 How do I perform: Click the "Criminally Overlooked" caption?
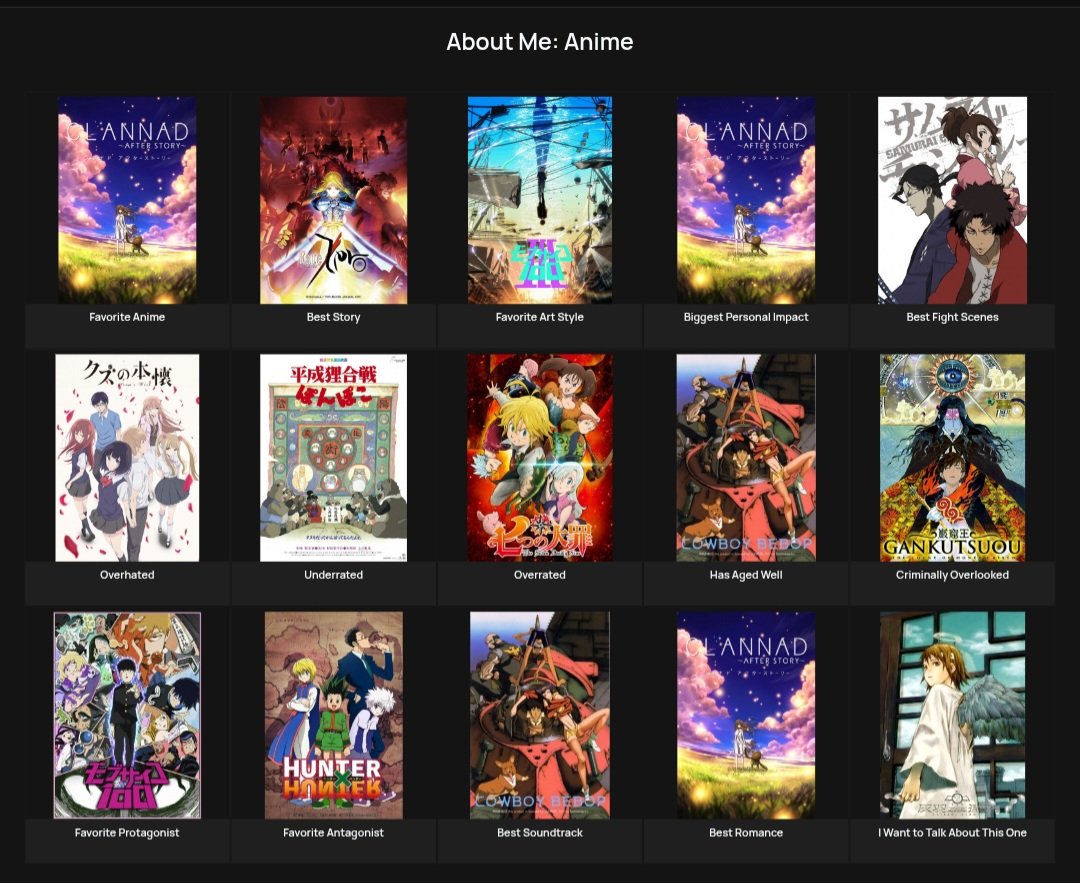coord(953,574)
